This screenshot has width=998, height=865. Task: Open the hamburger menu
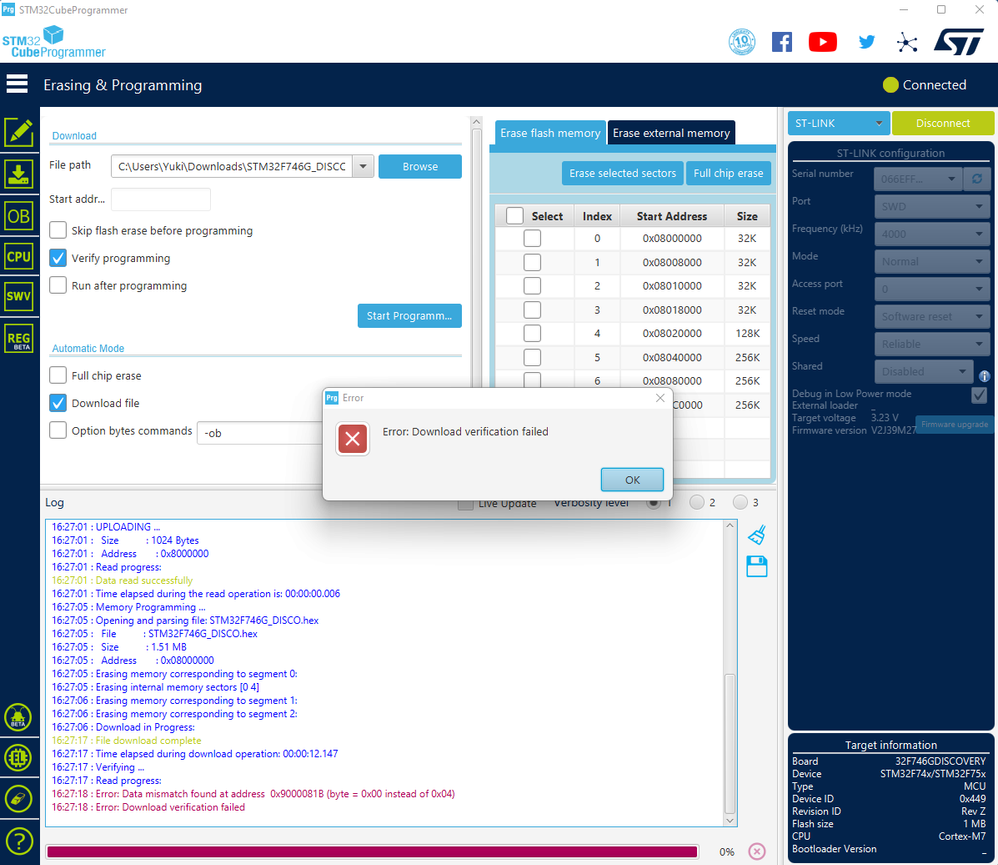[x=17, y=84]
